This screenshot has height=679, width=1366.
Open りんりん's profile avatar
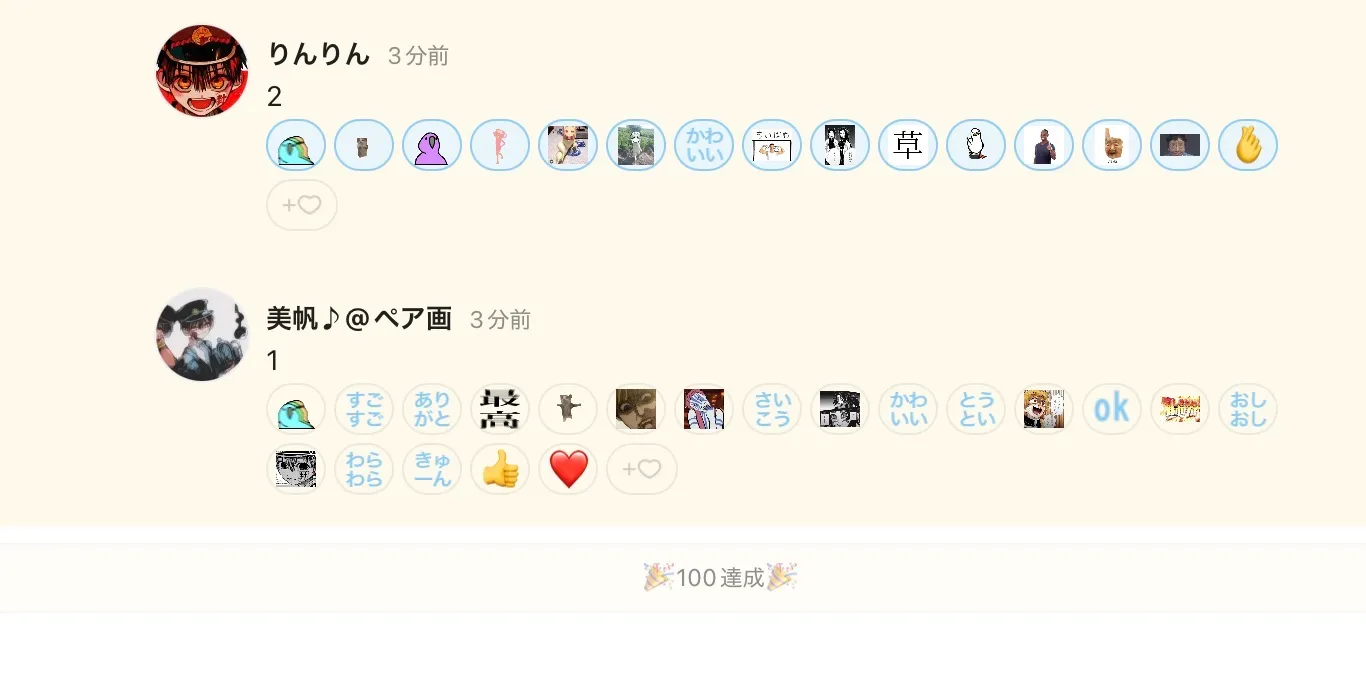[202, 71]
